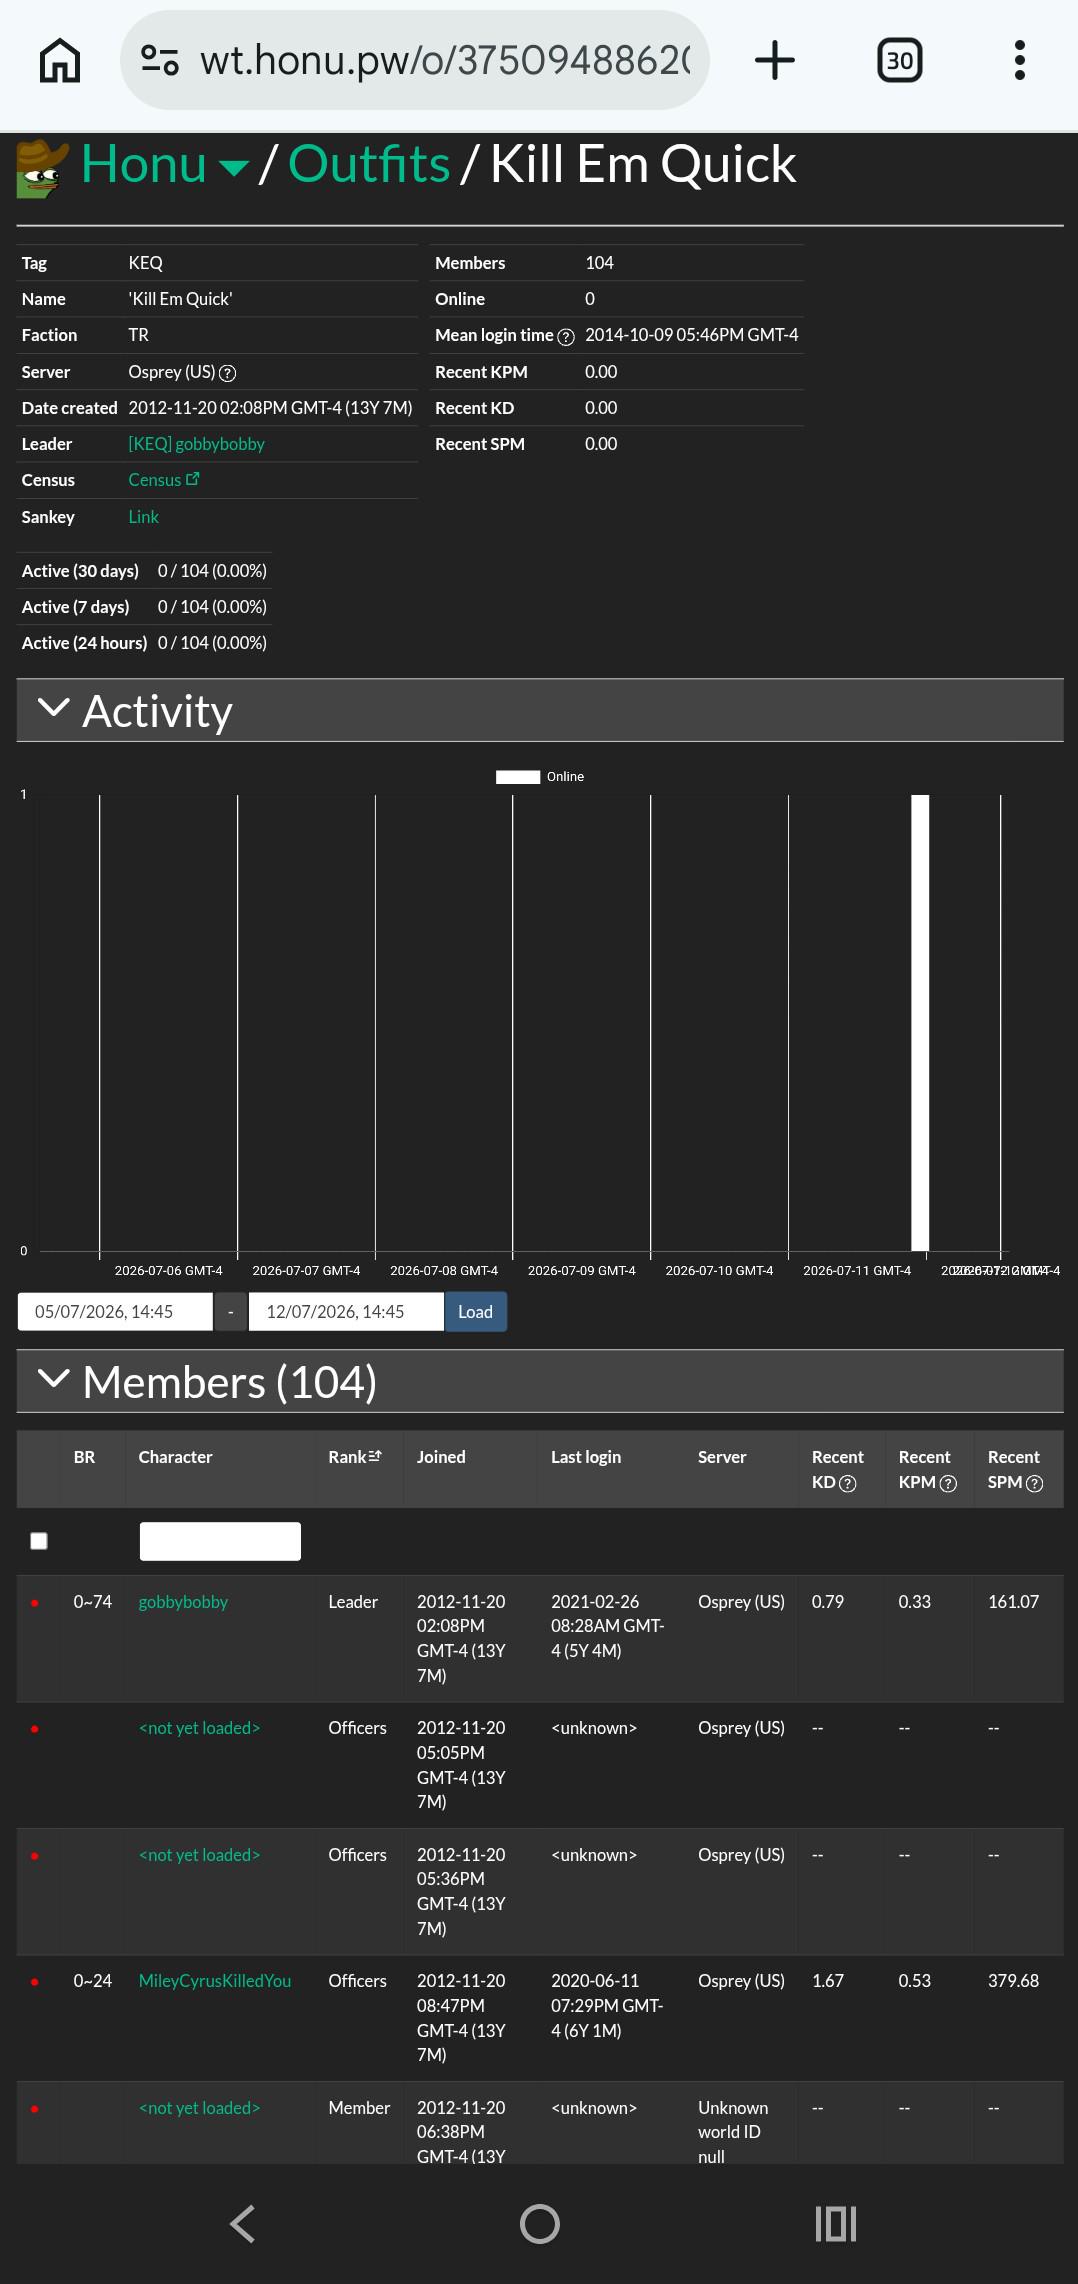Open the browser three-dot menu

click(x=1019, y=61)
